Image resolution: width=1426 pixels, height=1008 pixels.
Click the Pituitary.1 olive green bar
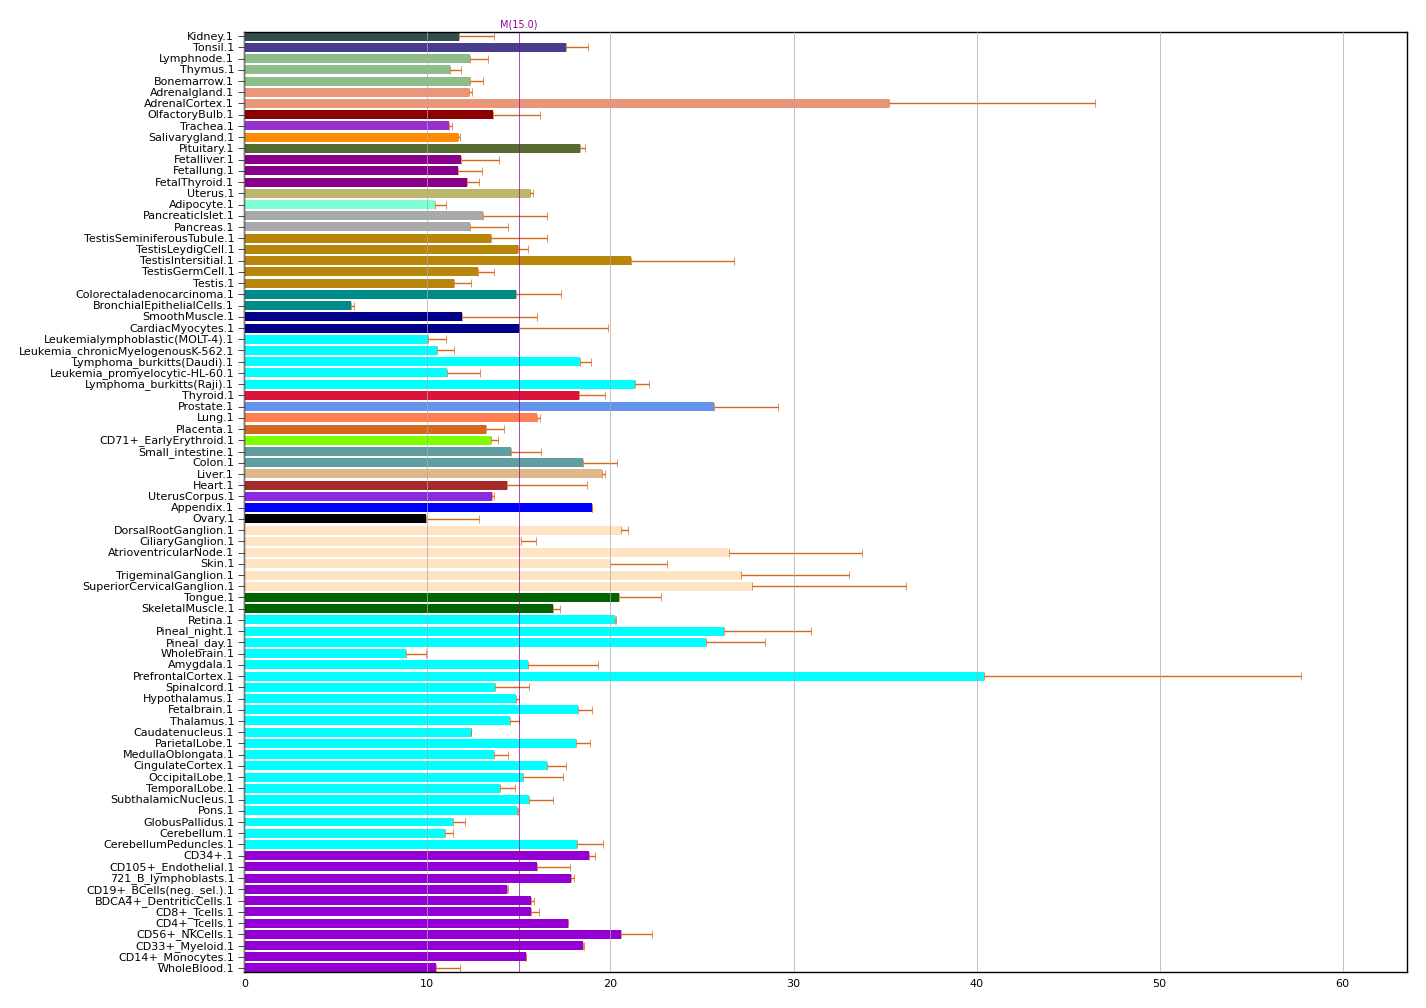[x=412, y=148]
